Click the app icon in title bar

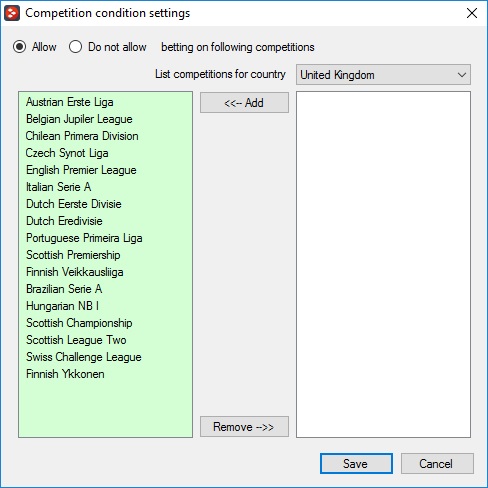12,13
